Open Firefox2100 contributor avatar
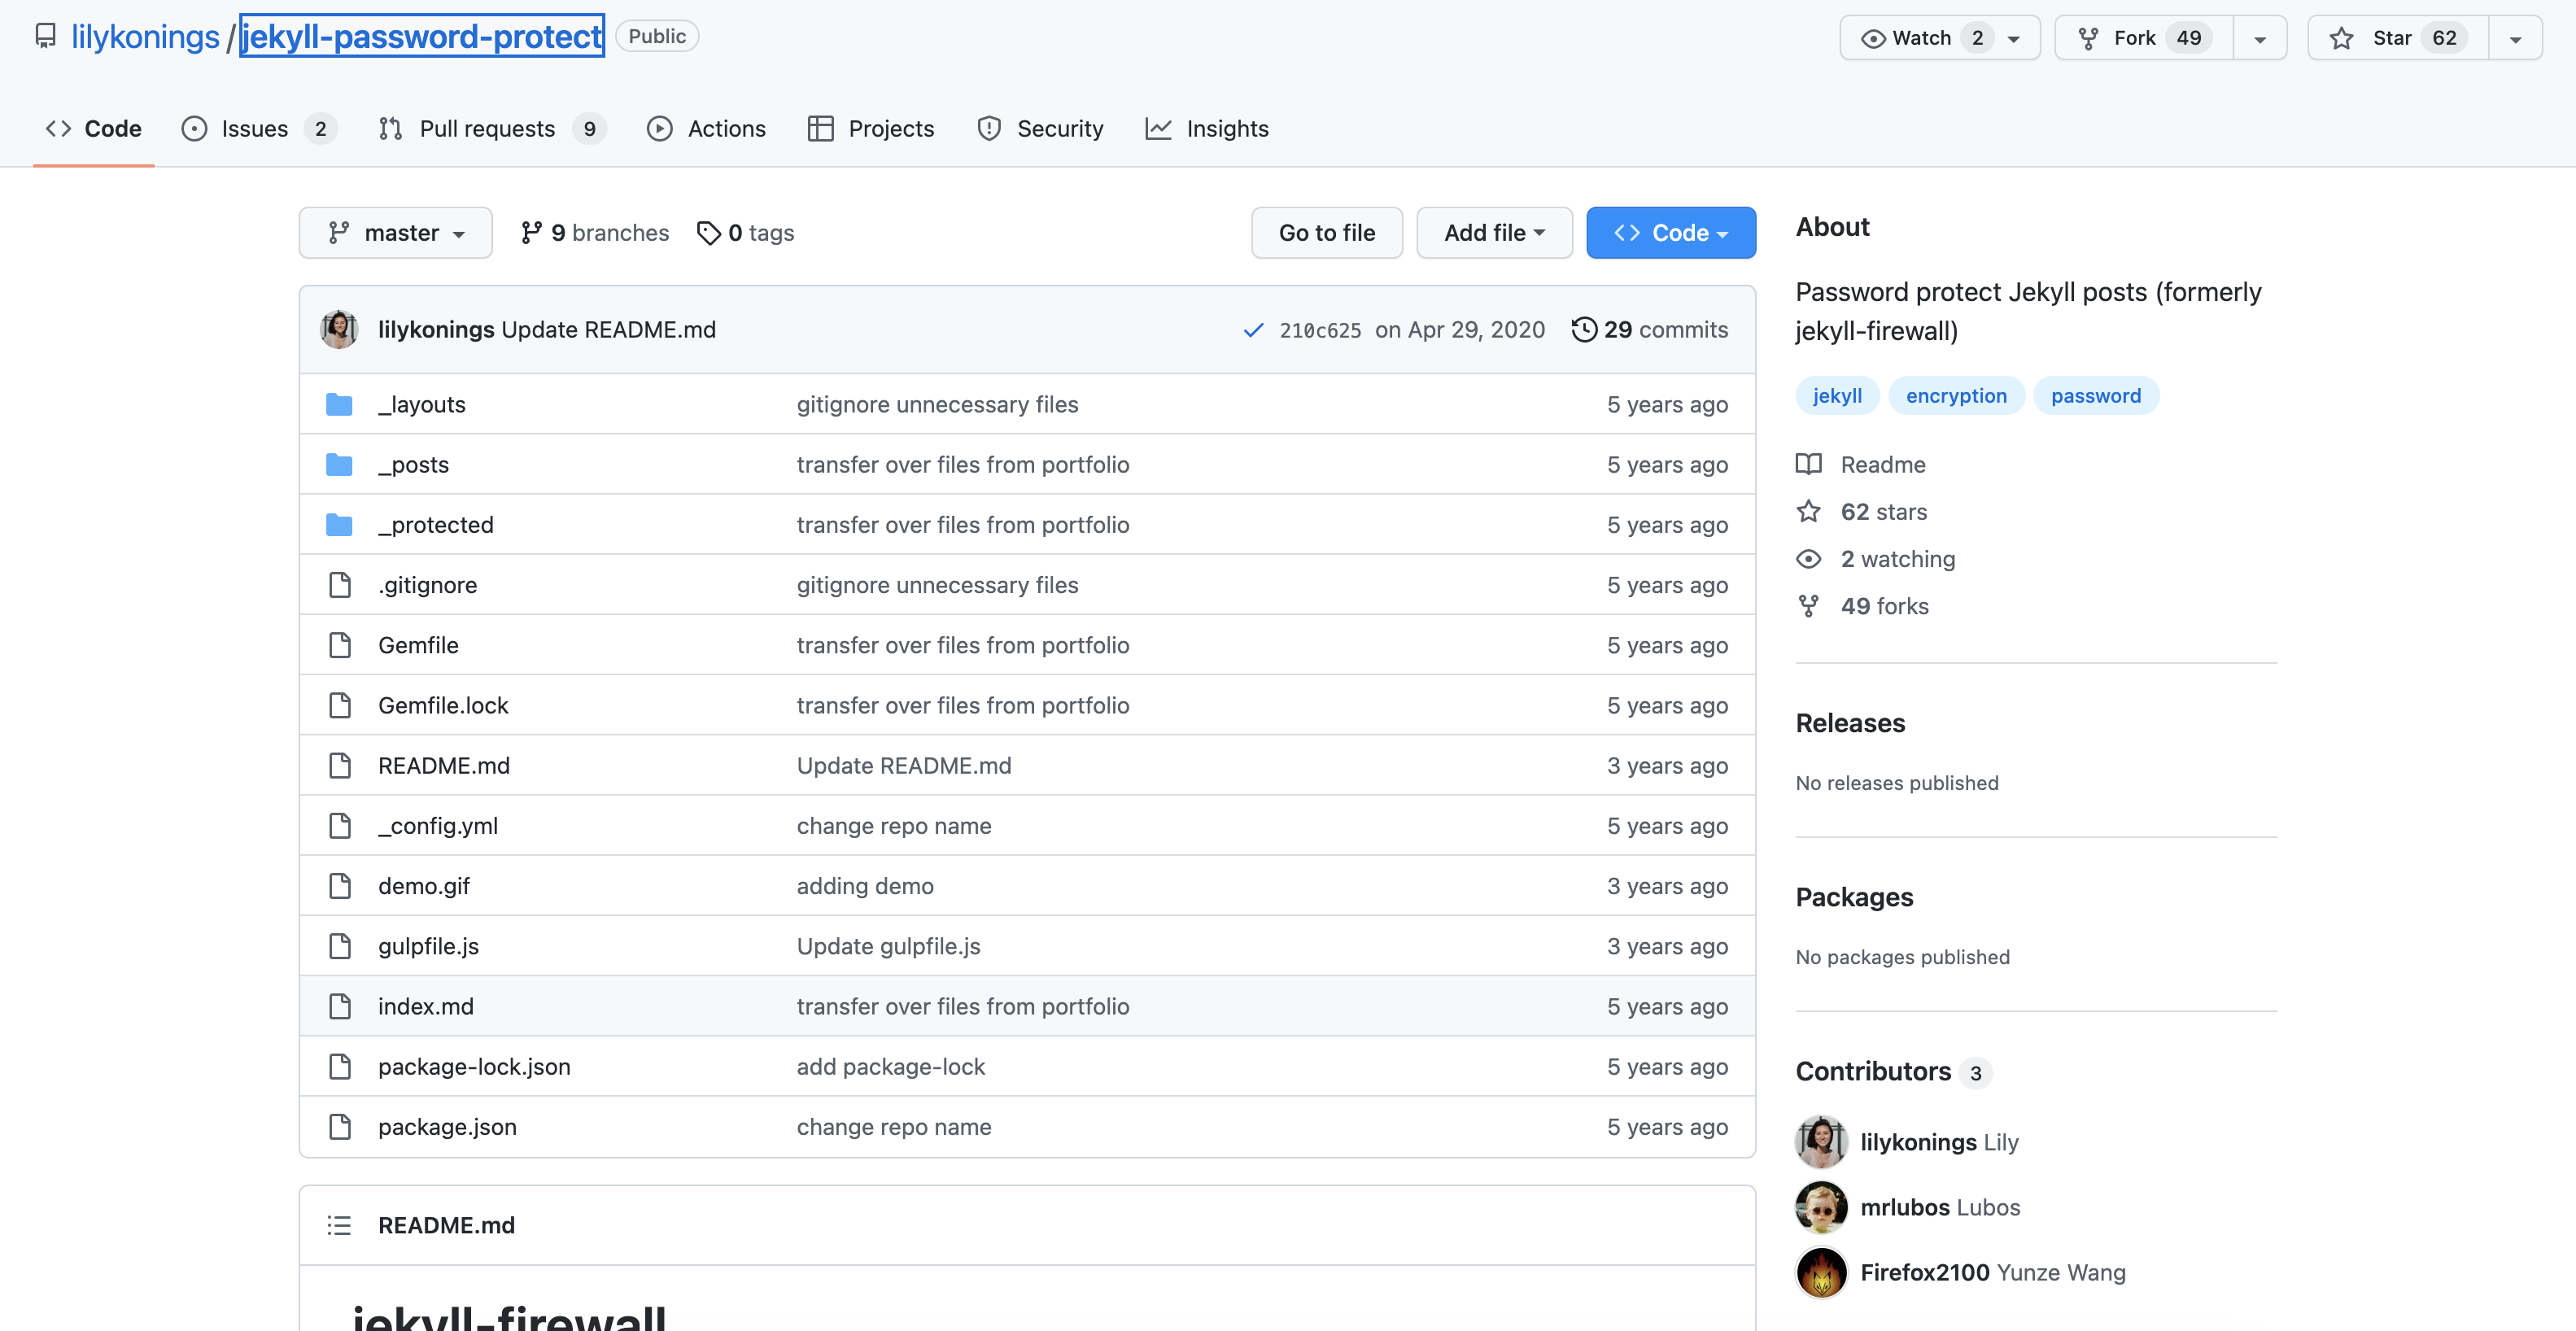2576x1331 pixels. [1821, 1272]
